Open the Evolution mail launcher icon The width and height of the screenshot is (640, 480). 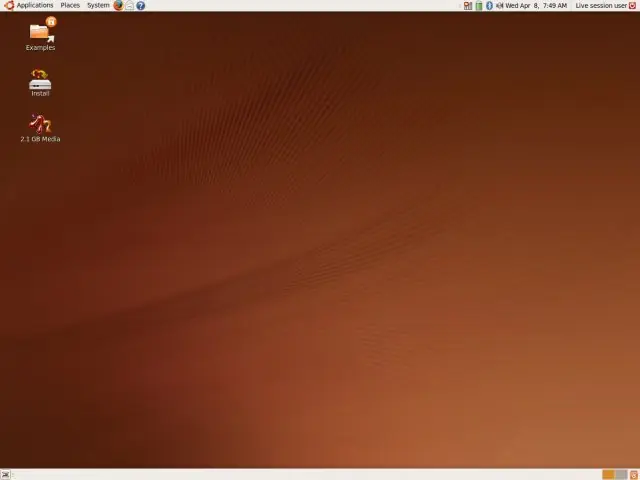tap(129, 5)
